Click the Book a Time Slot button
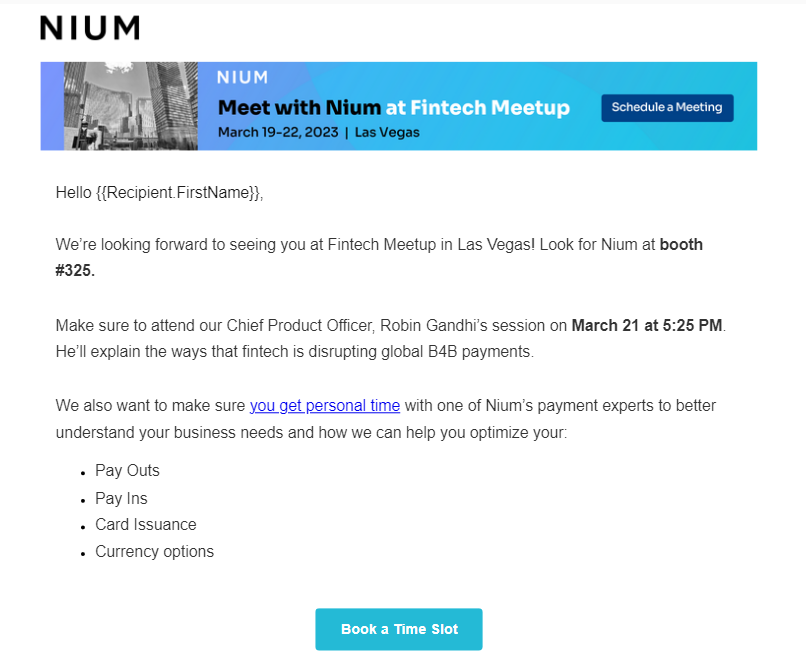The width and height of the screenshot is (806, 668). pyautogui.click(x=399, y=629)
